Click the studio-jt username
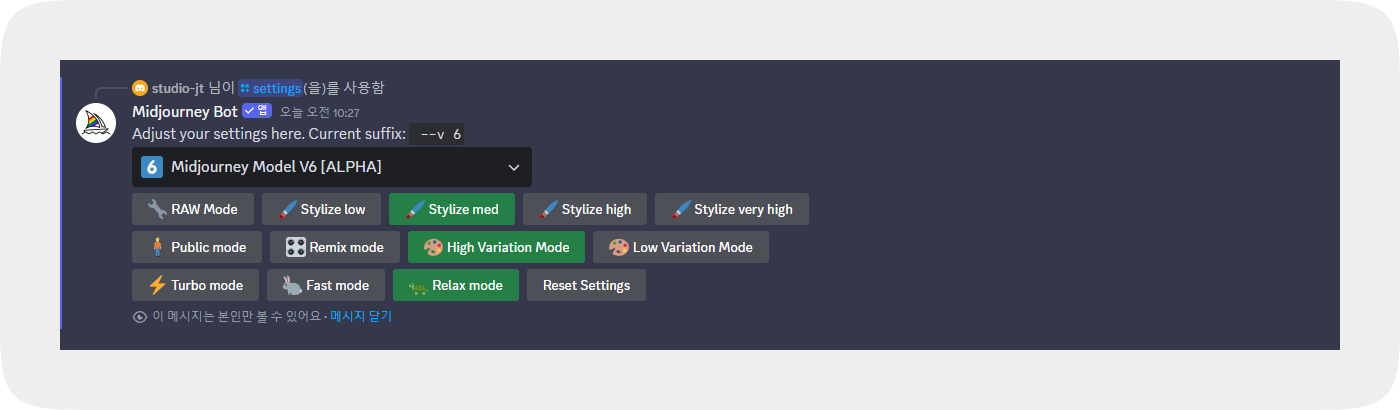Screen dimensions: 1400x410 click(x=178, y=88)
